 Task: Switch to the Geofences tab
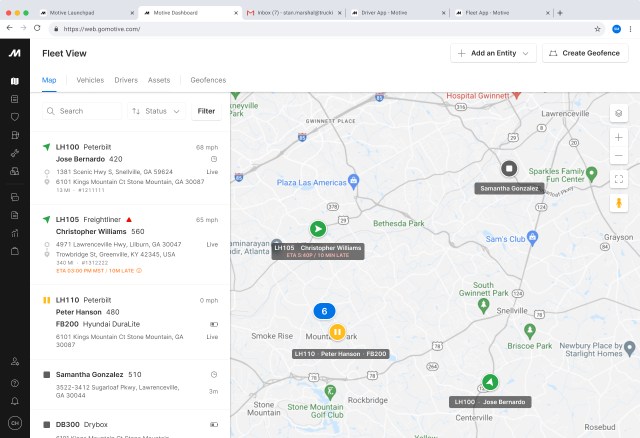coord(208,80)
